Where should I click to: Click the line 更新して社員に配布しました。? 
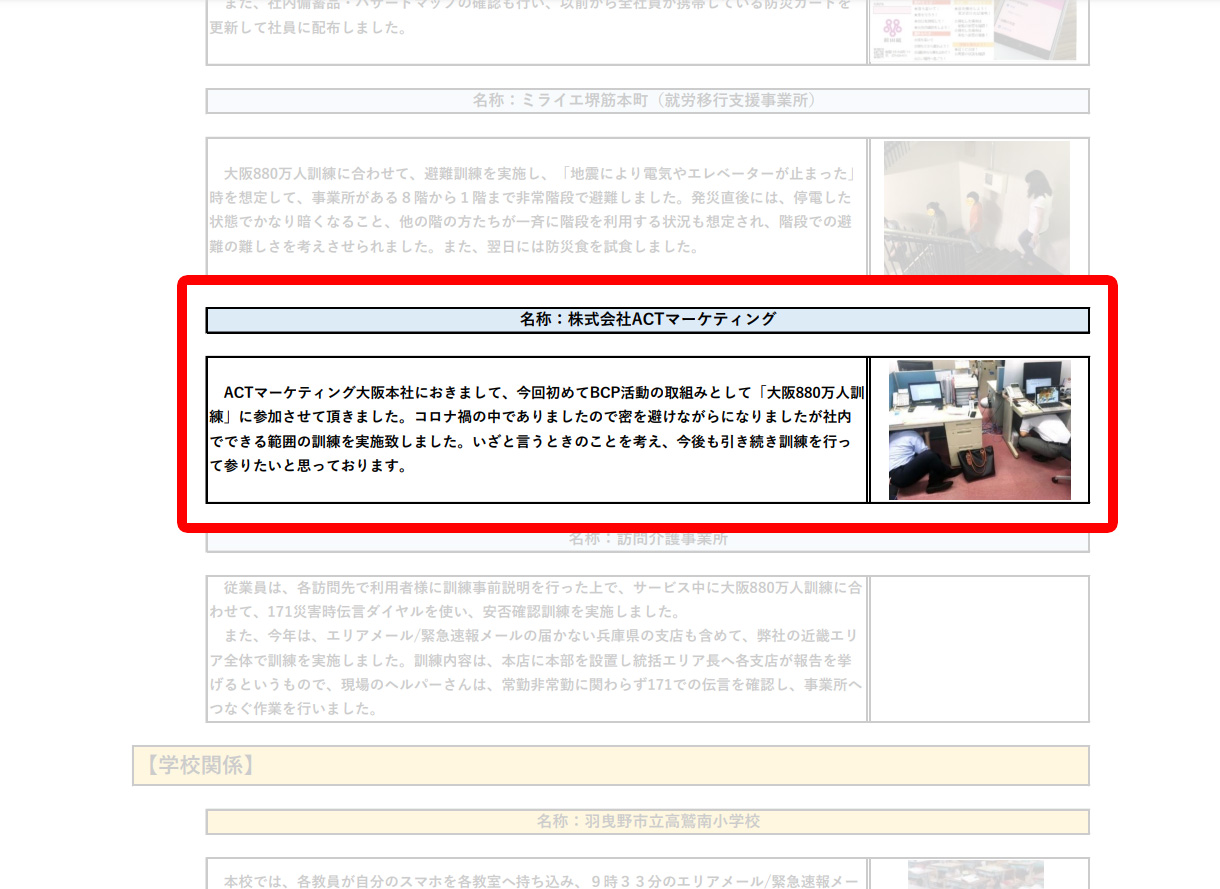309,27
